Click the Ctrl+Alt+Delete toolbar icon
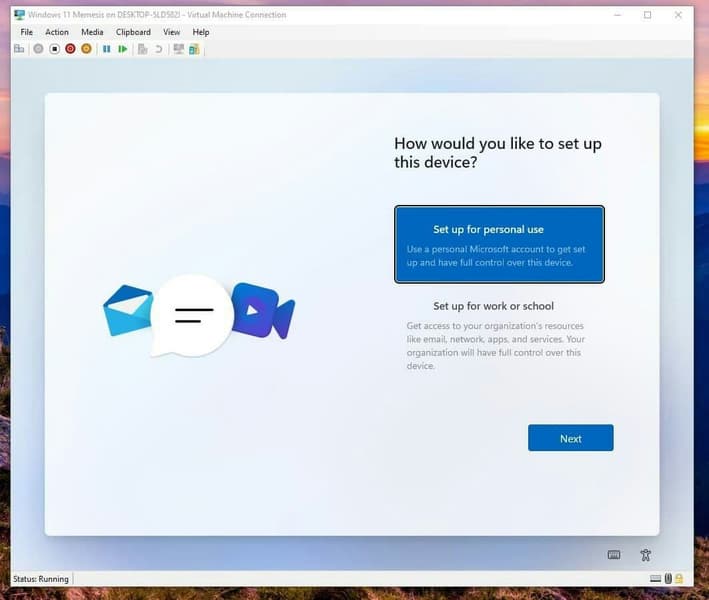709x600 pixels. (19, 49)
